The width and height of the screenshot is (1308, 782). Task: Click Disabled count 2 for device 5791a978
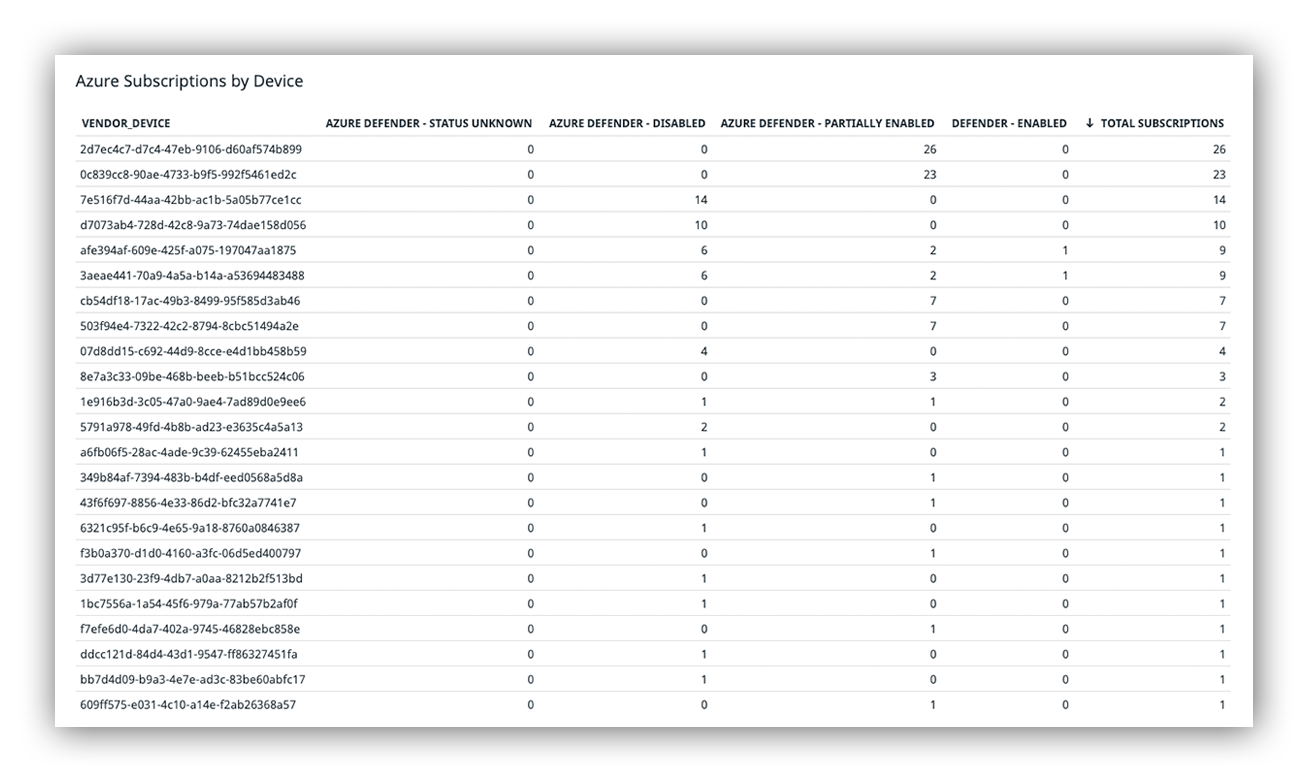pyautogui.click(x=704, y=427)
